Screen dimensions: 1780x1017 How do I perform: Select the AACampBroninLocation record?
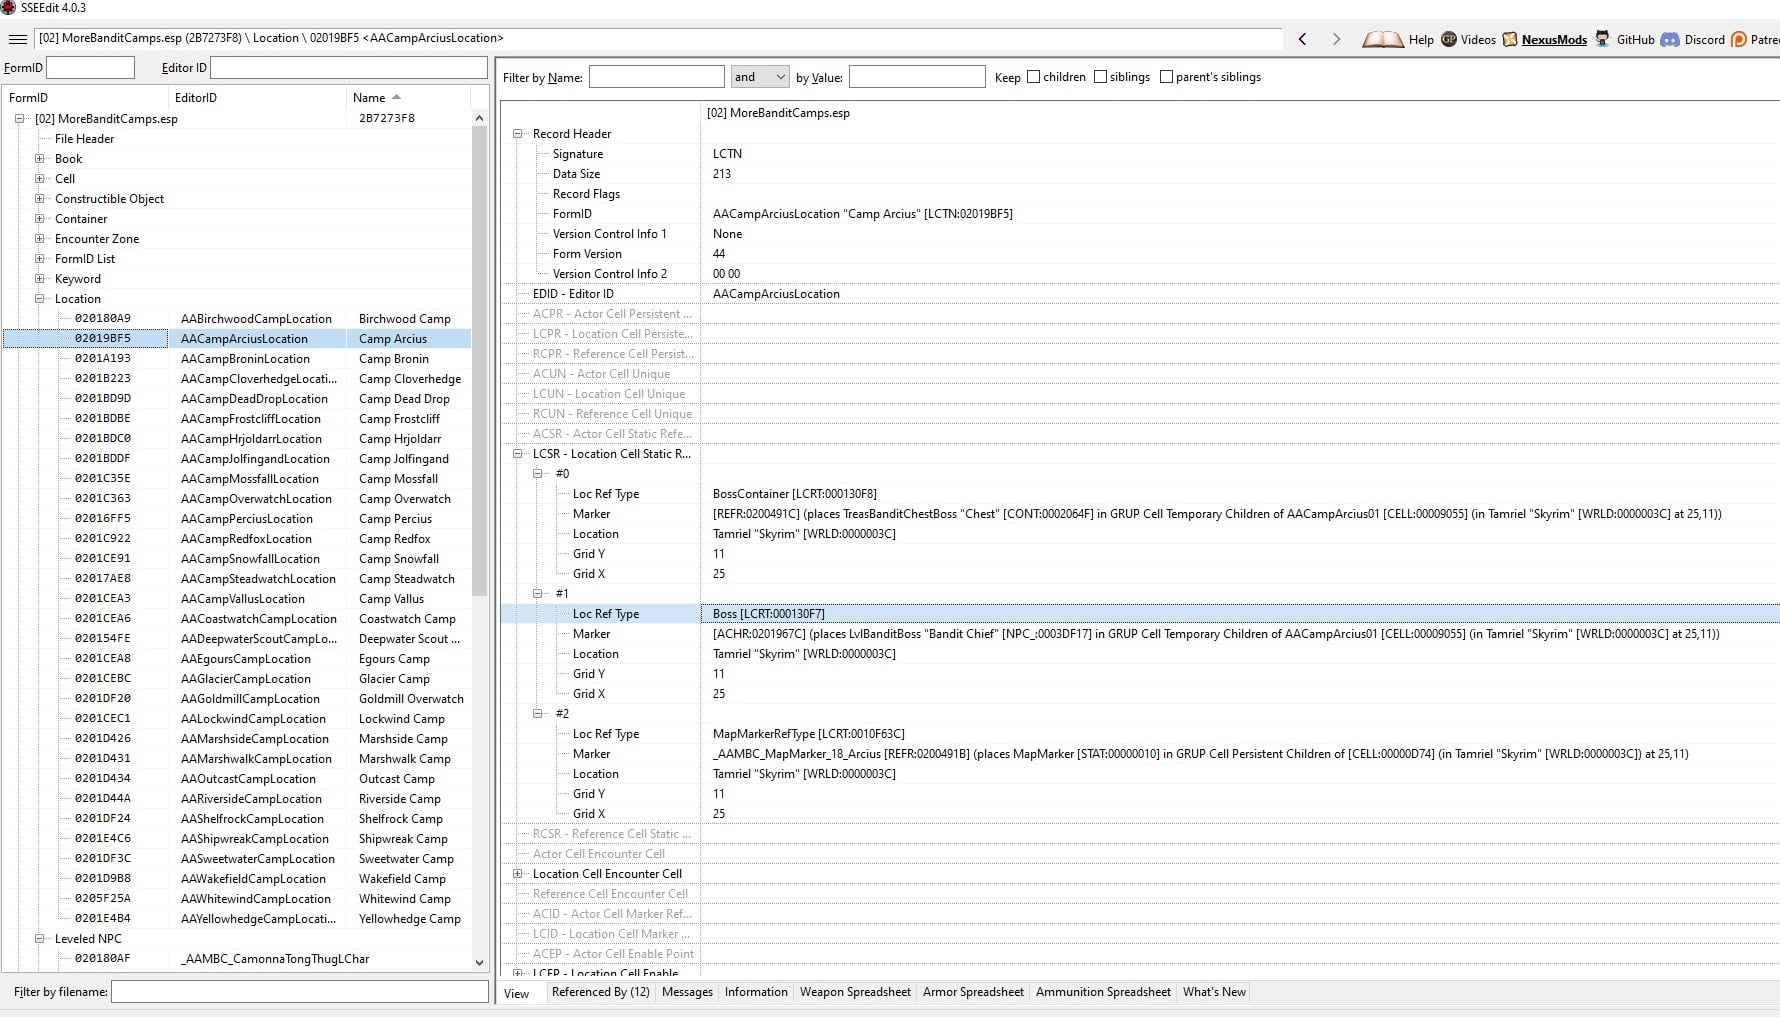(x=237, y=358)
